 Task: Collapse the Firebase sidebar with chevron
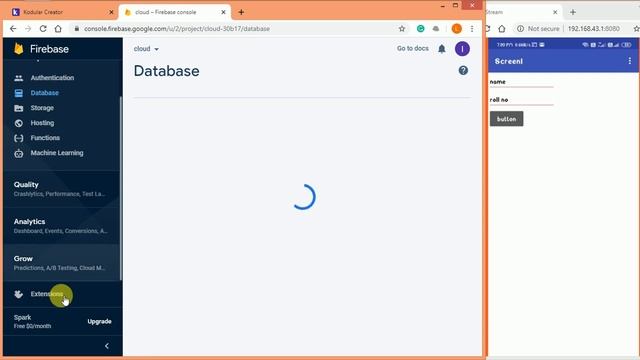click(107, 346)
